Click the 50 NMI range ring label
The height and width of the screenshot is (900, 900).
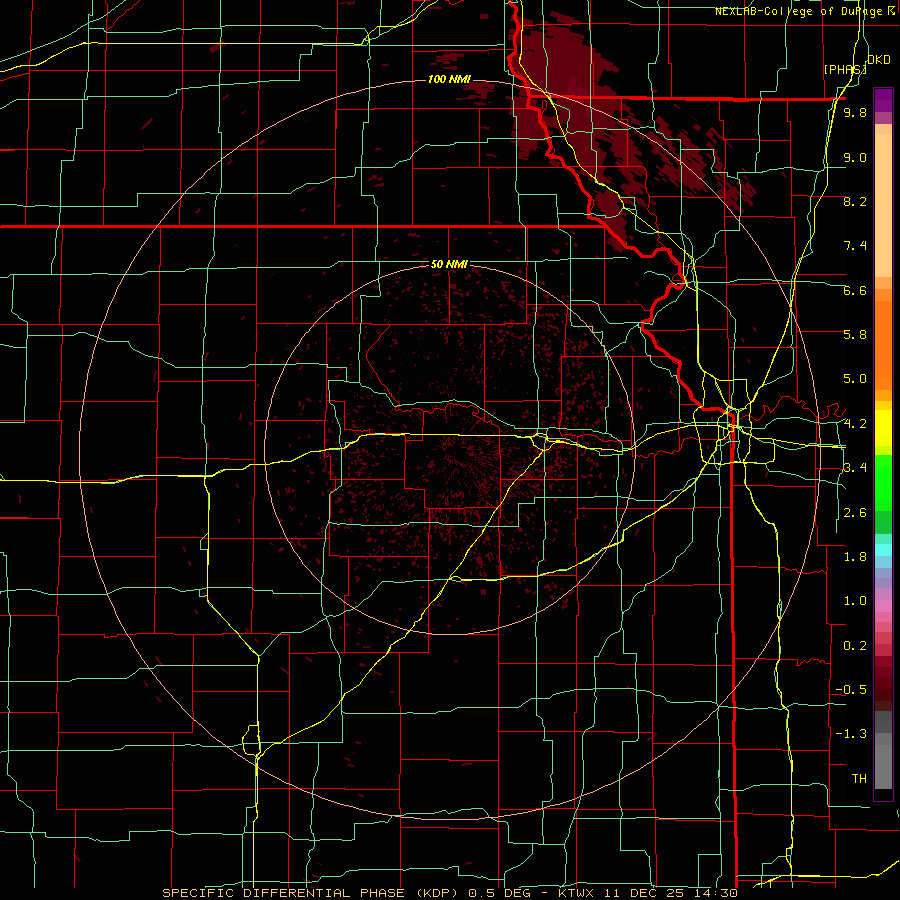point(449,264)
